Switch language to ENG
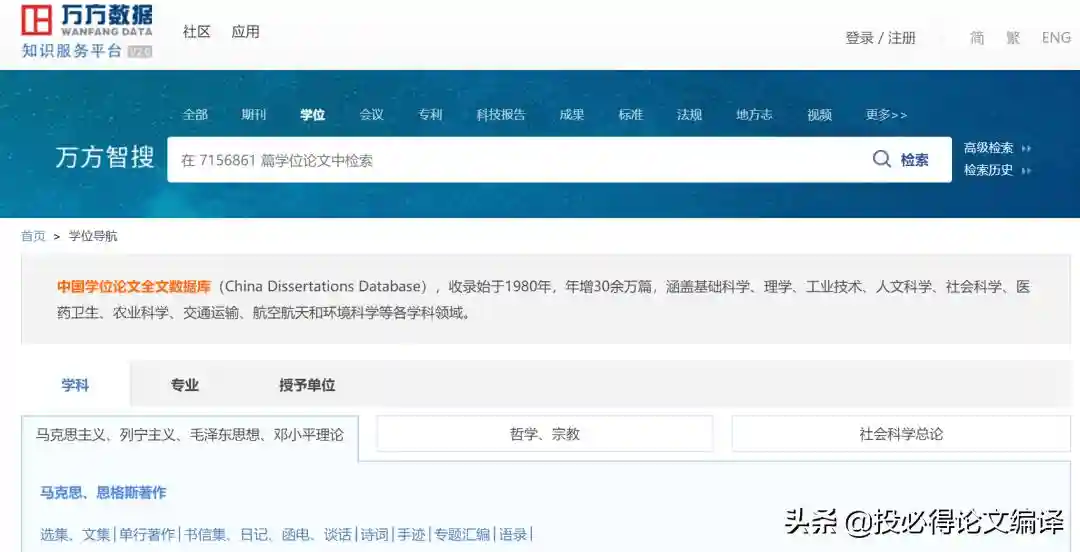The image size is (1080, 552). (1056, 38)
